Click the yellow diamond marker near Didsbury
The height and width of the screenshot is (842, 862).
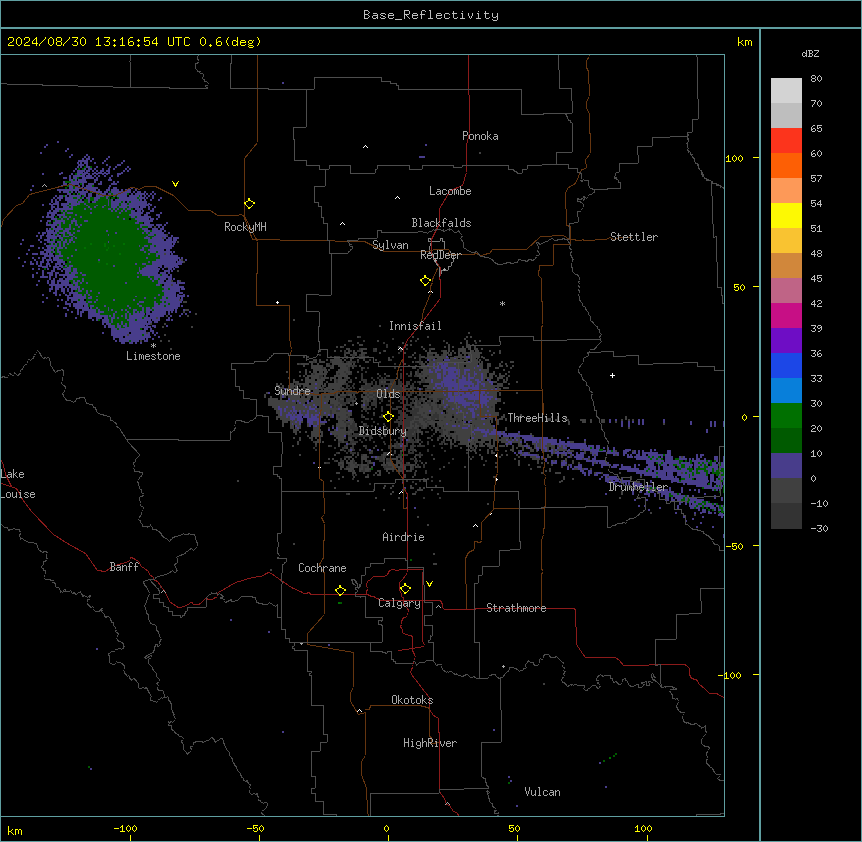388,417
